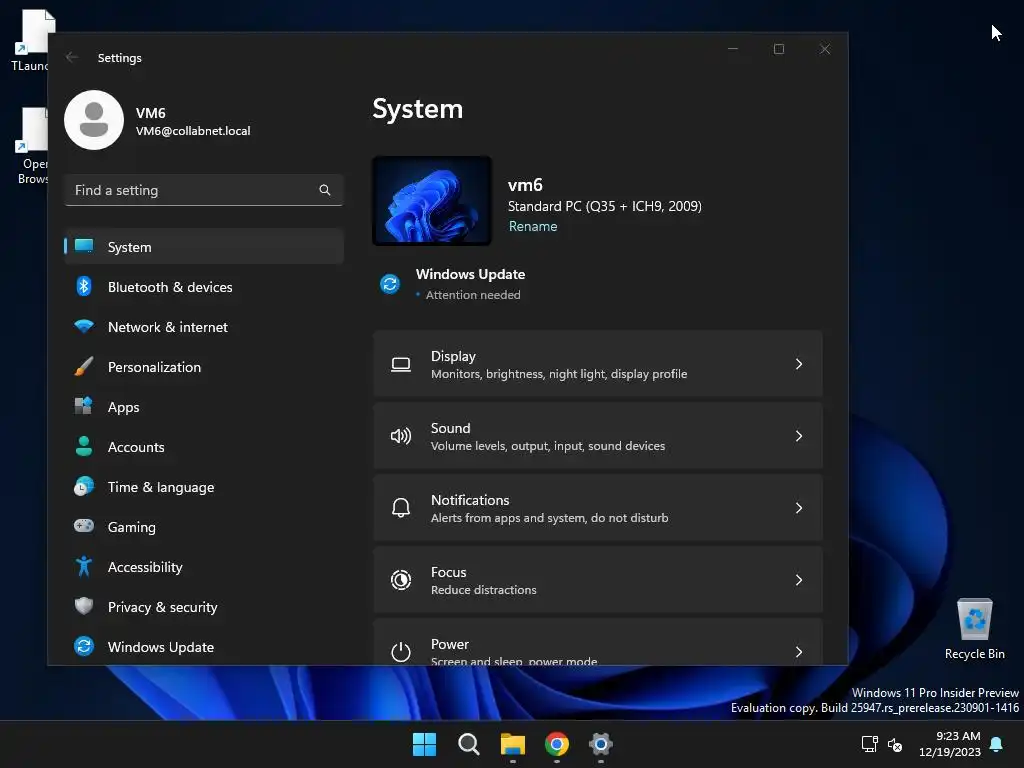Click the Windows Update sidebar icon
This screenshot has width=1024, height=768.
(x=84, y=646)
